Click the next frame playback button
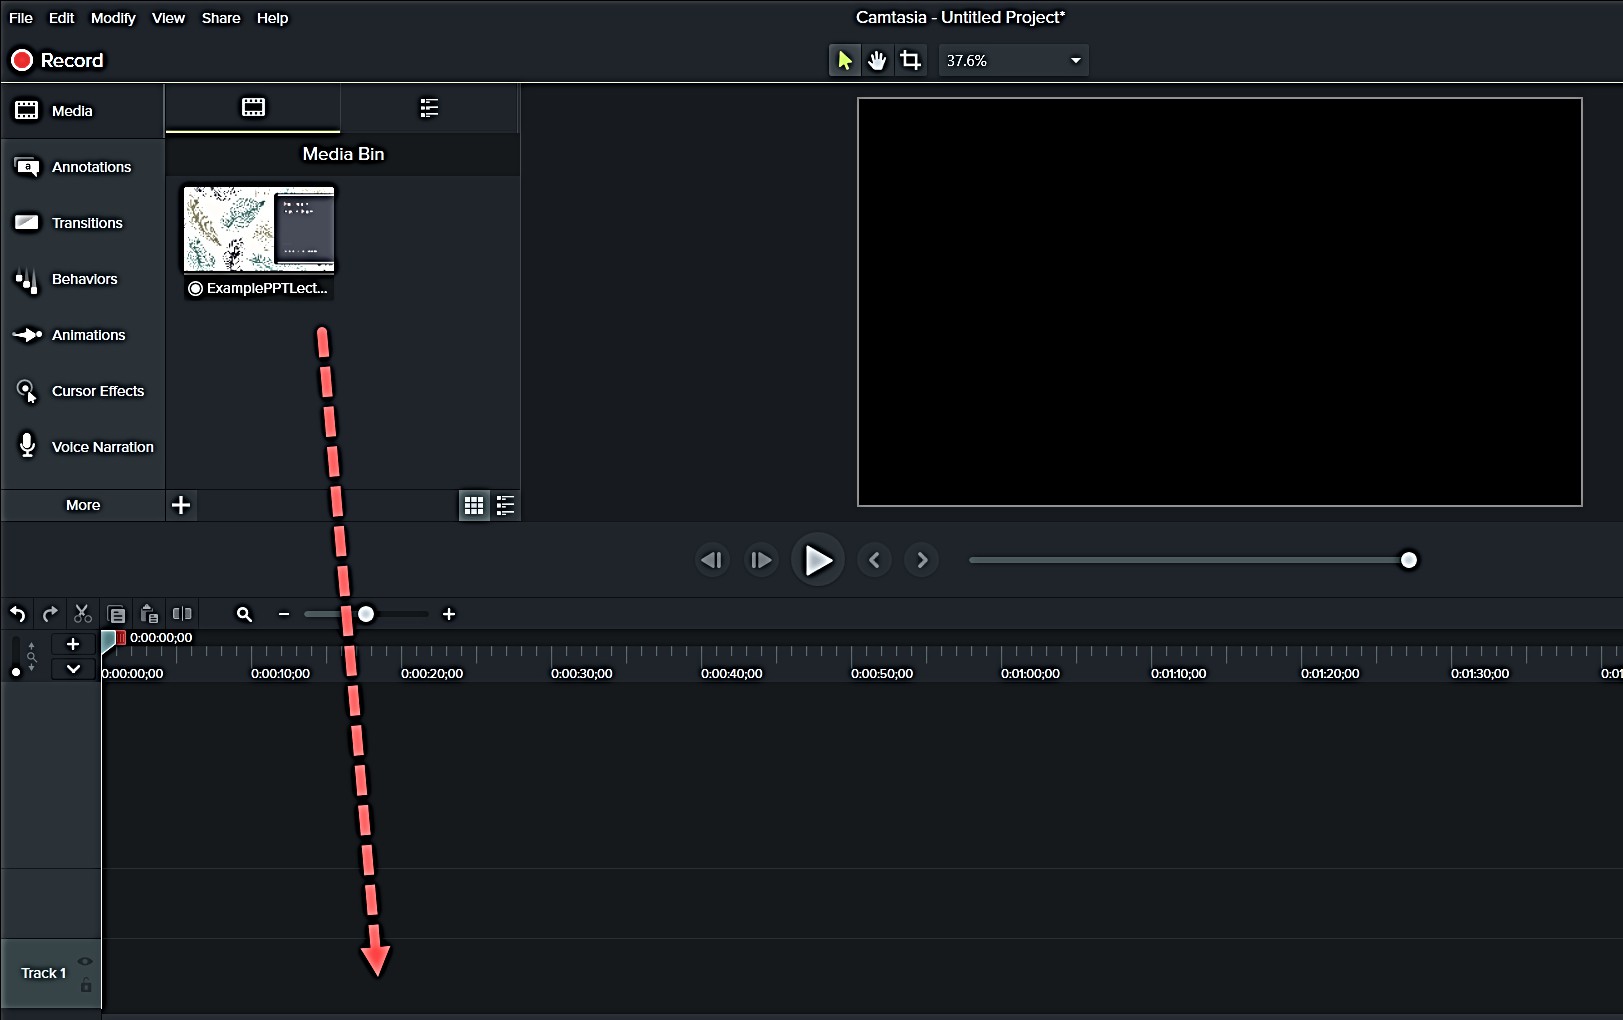 pos(761,560)
